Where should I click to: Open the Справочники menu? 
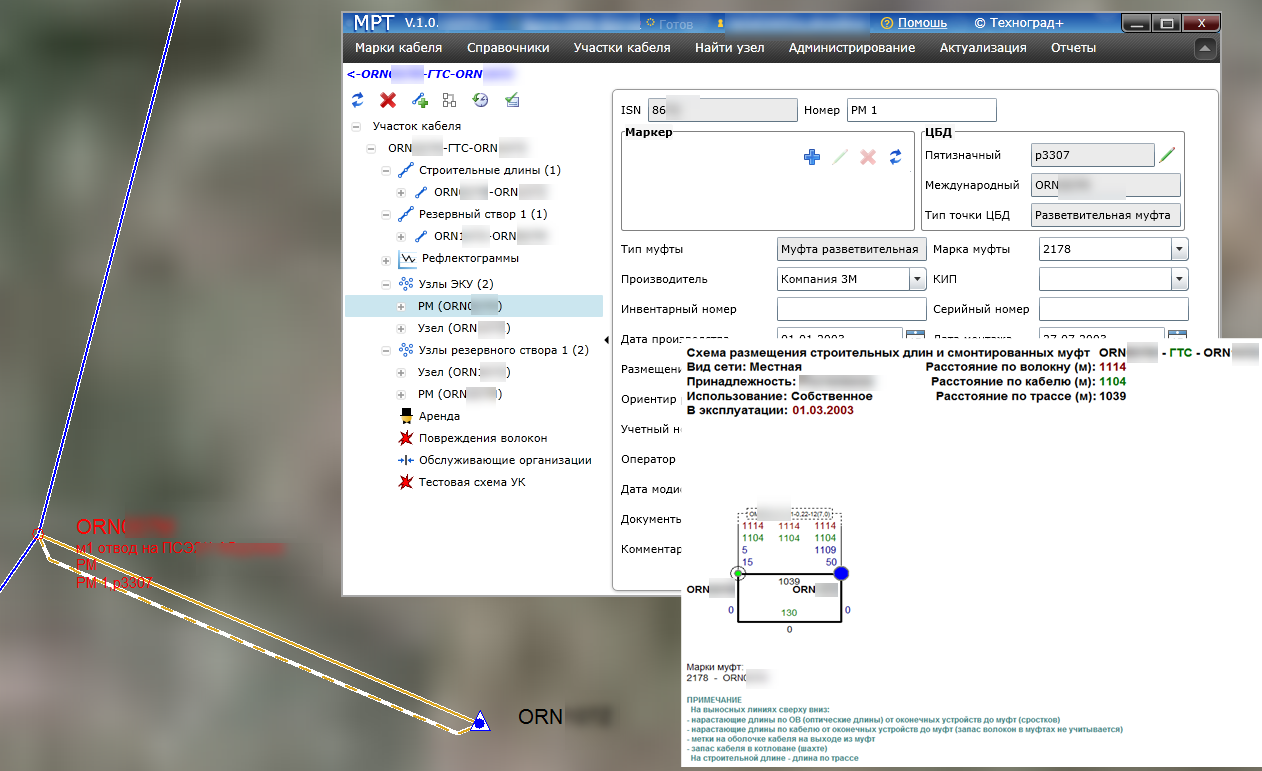pyautogui.click(x=508, y=48)
